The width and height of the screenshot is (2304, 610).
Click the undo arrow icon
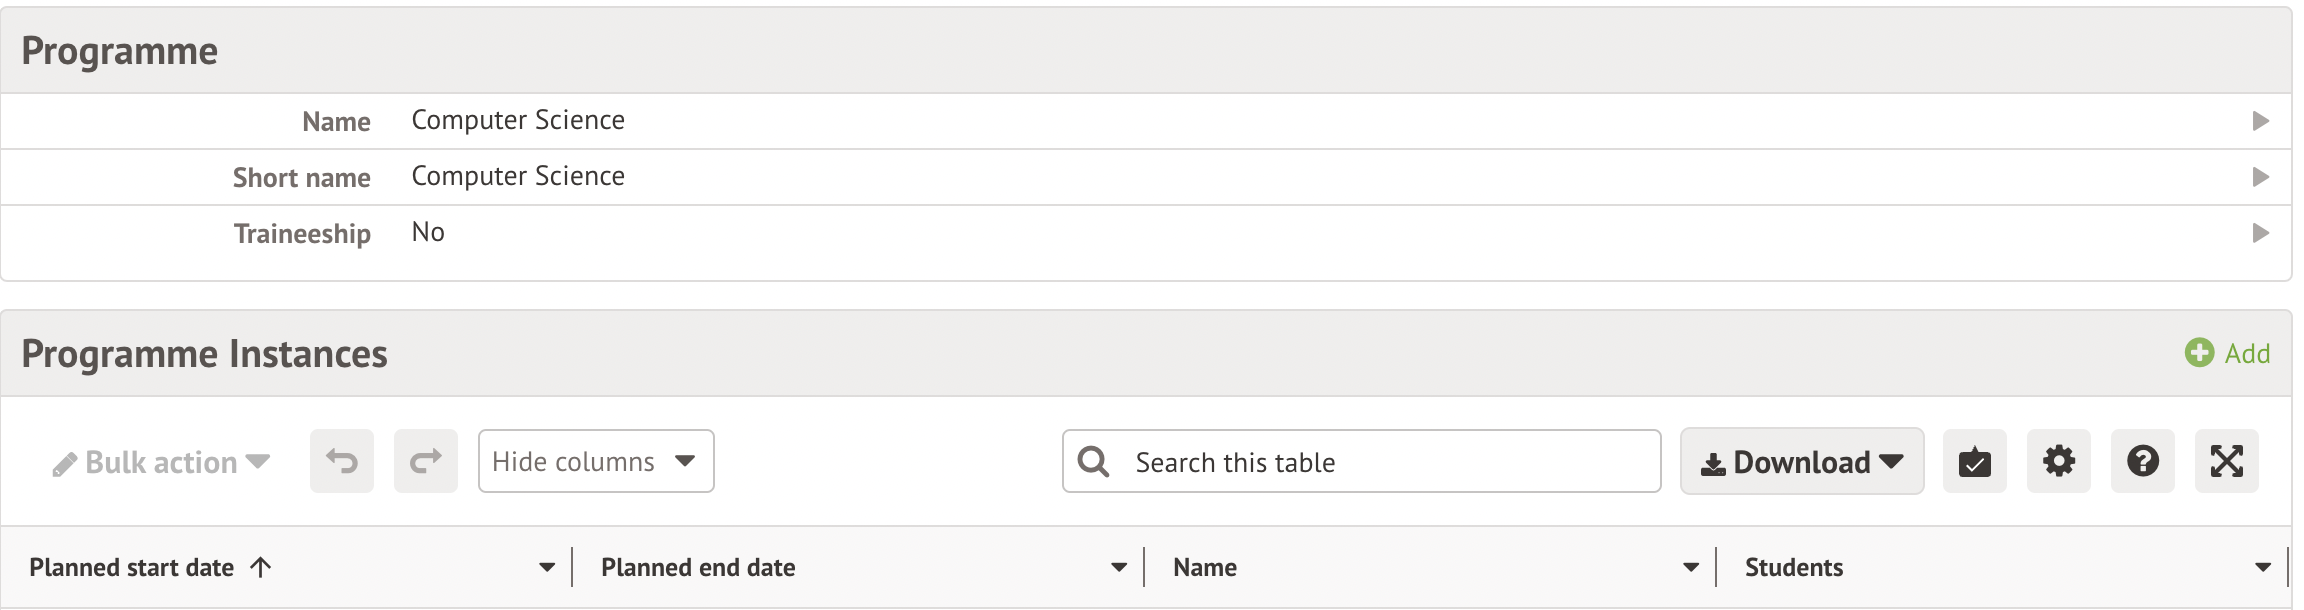pos(342,461)
